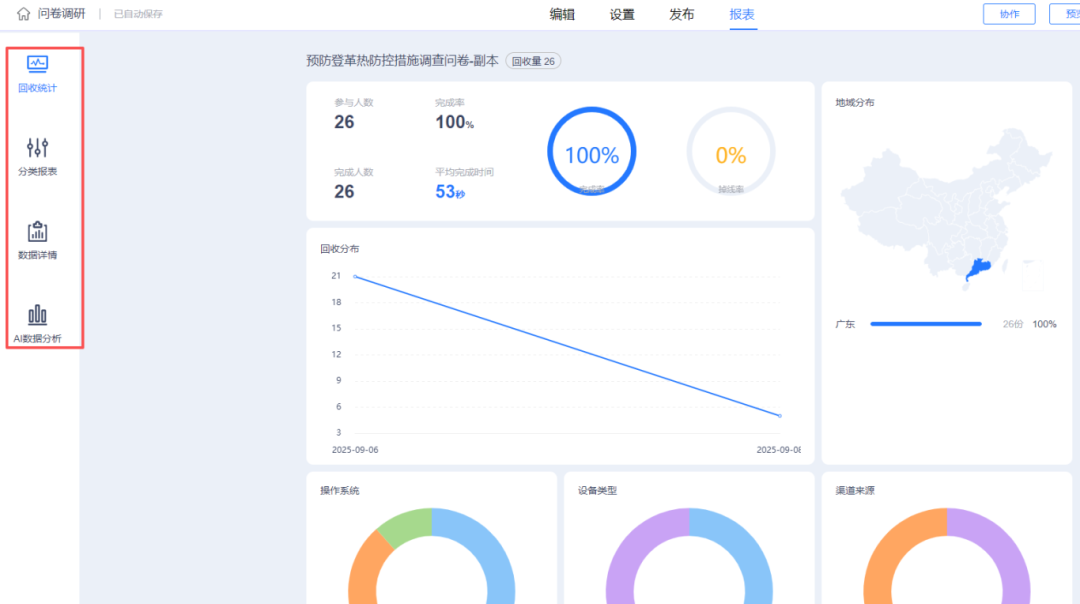Click the 地域分布 heading
The image size is (1080, 604).
(855, 103)
